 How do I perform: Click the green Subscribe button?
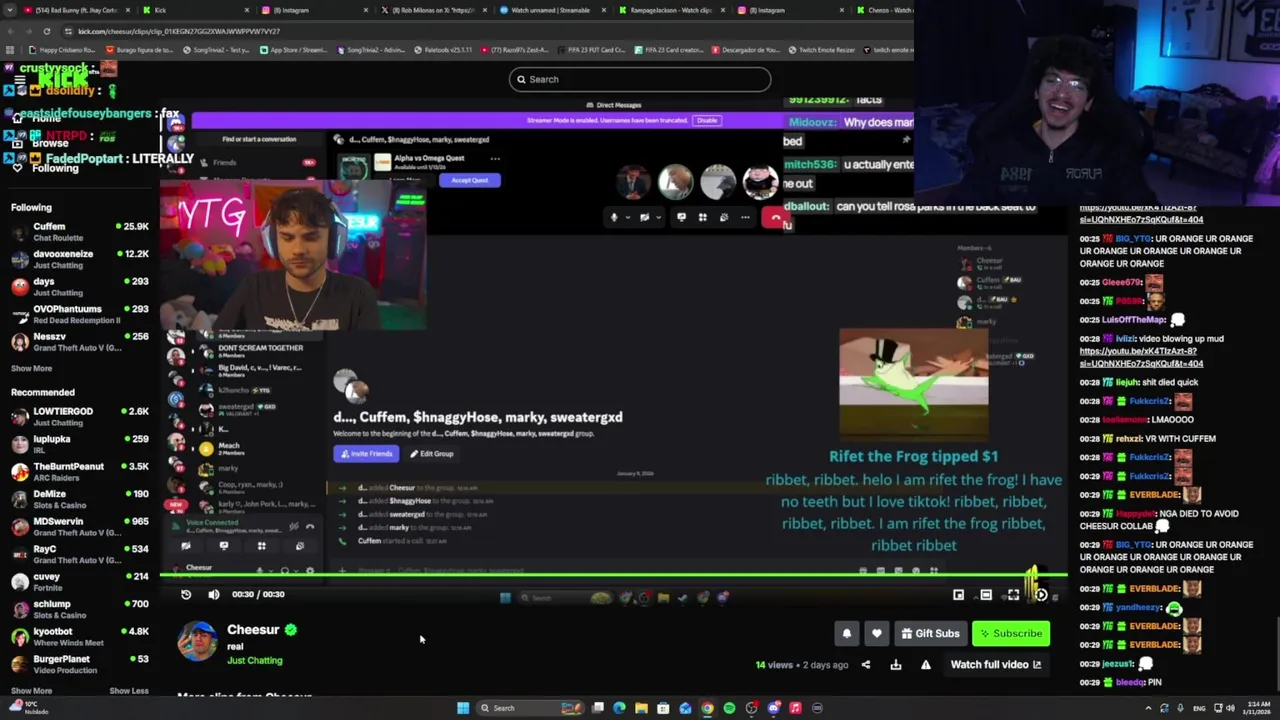1011,633
